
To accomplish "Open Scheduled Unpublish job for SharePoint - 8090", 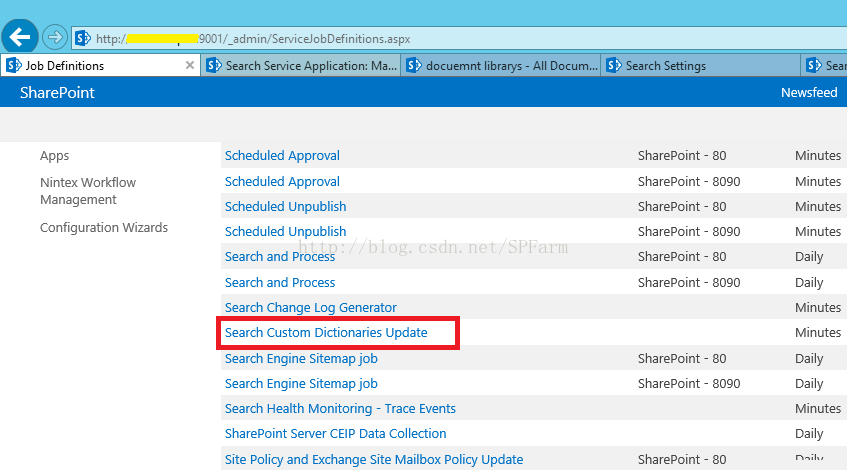I will click(x=285, y=231).
